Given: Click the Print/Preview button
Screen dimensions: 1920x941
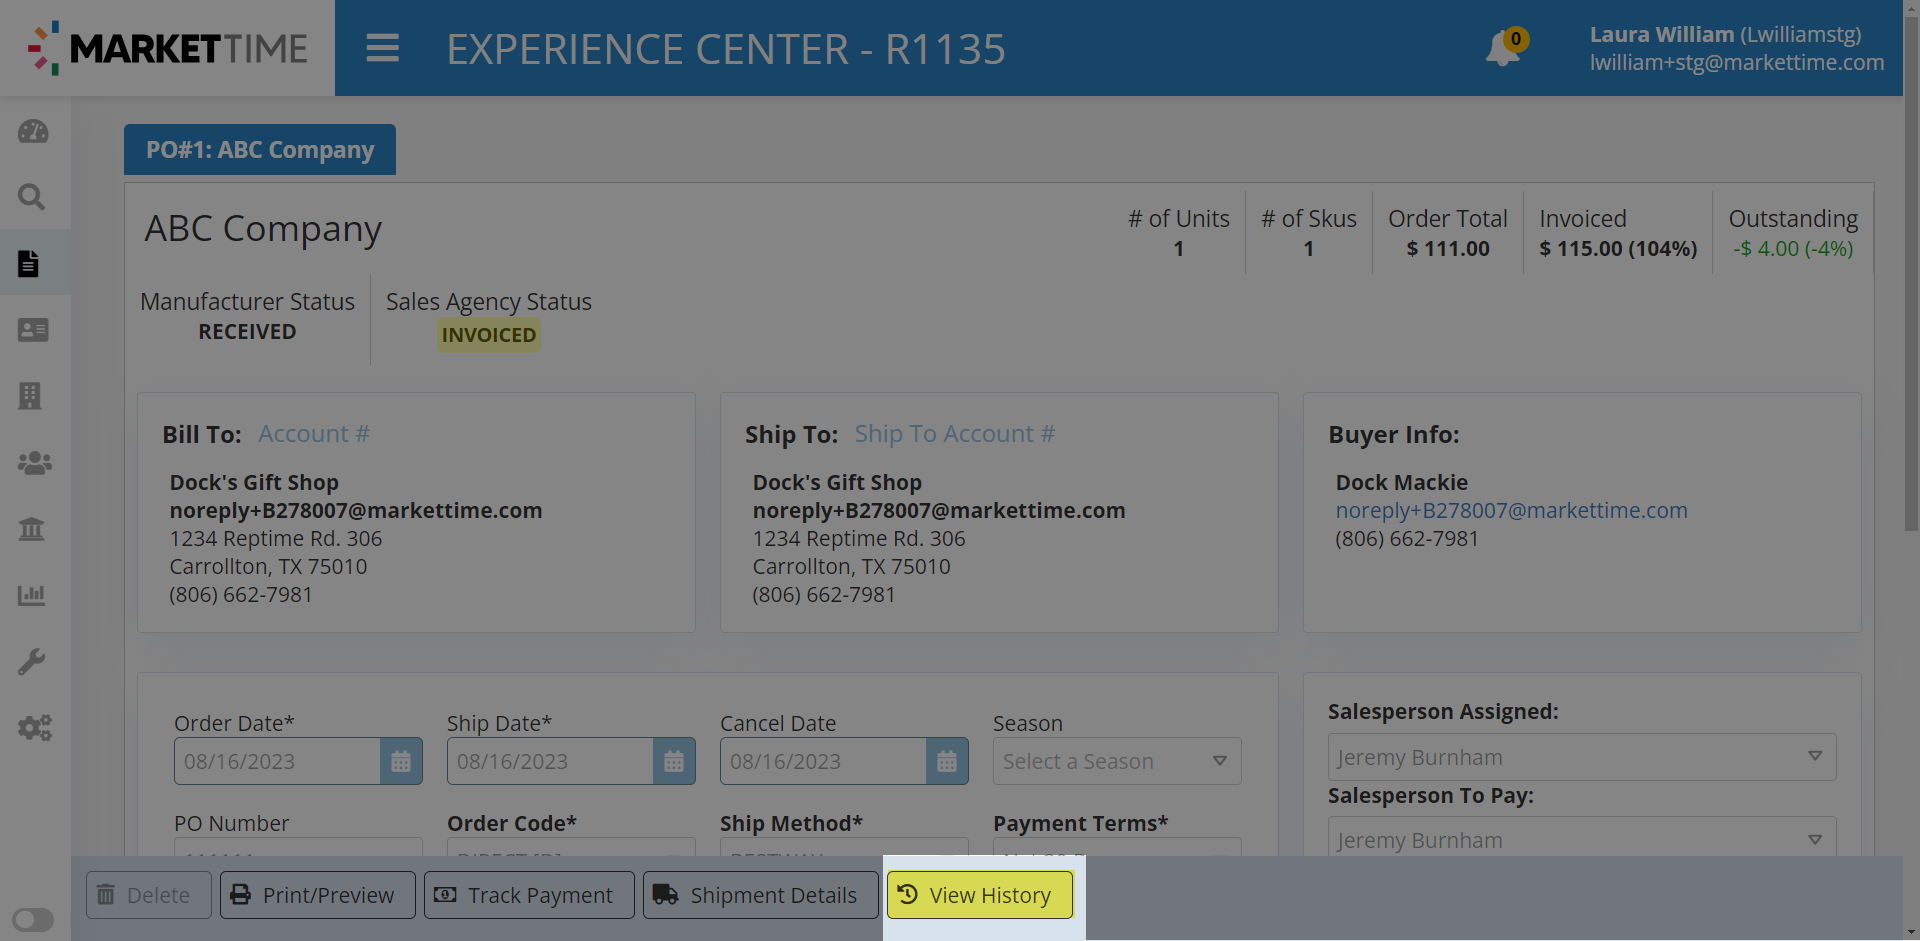Looking at the screenshot, I should pos(317,895).
